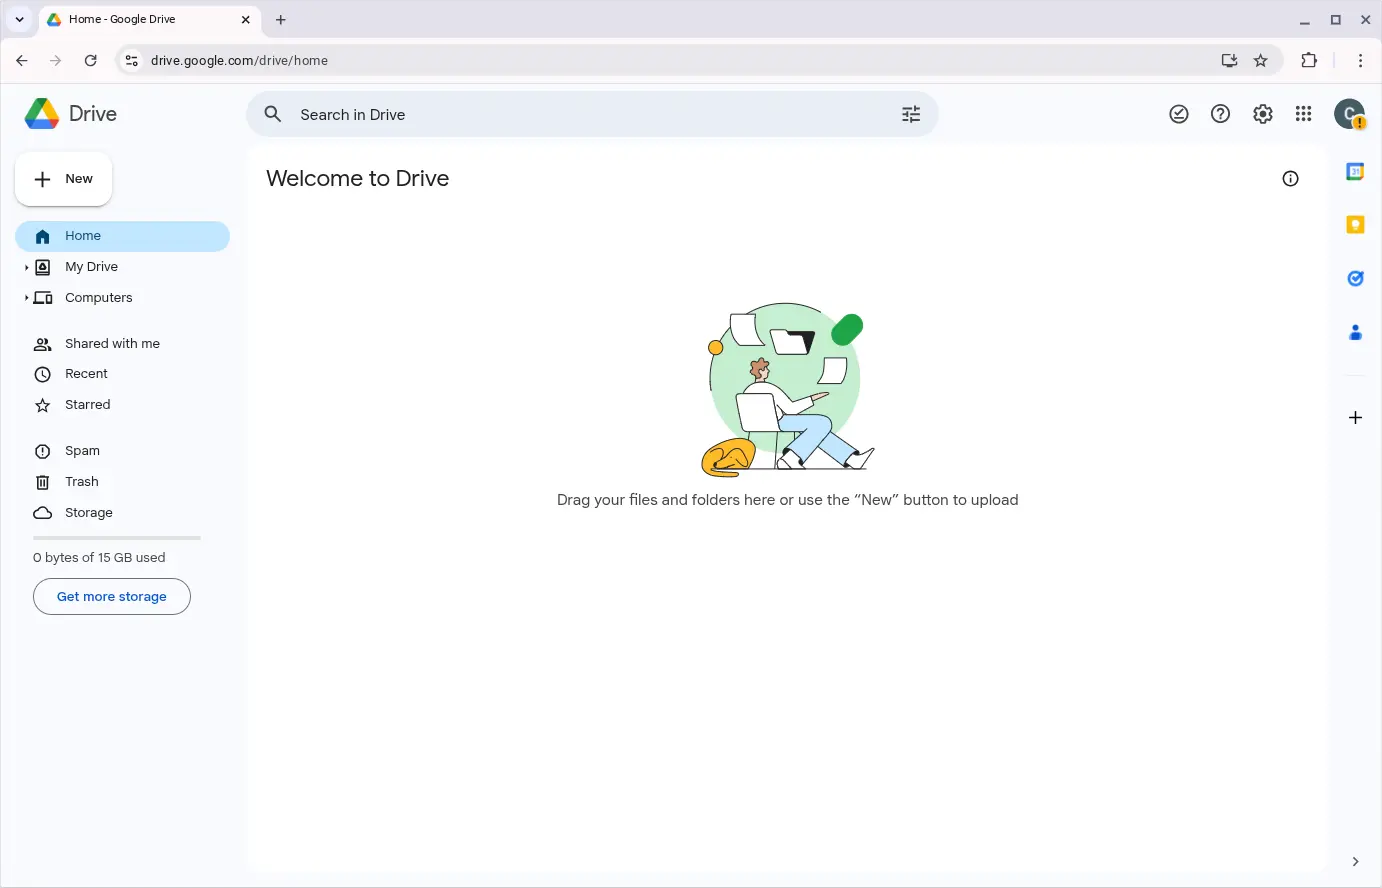Click the offline ready status icon
The width and height of the screenshot is (1382, 888).
pyautogui.click(x=1179, y=114)
